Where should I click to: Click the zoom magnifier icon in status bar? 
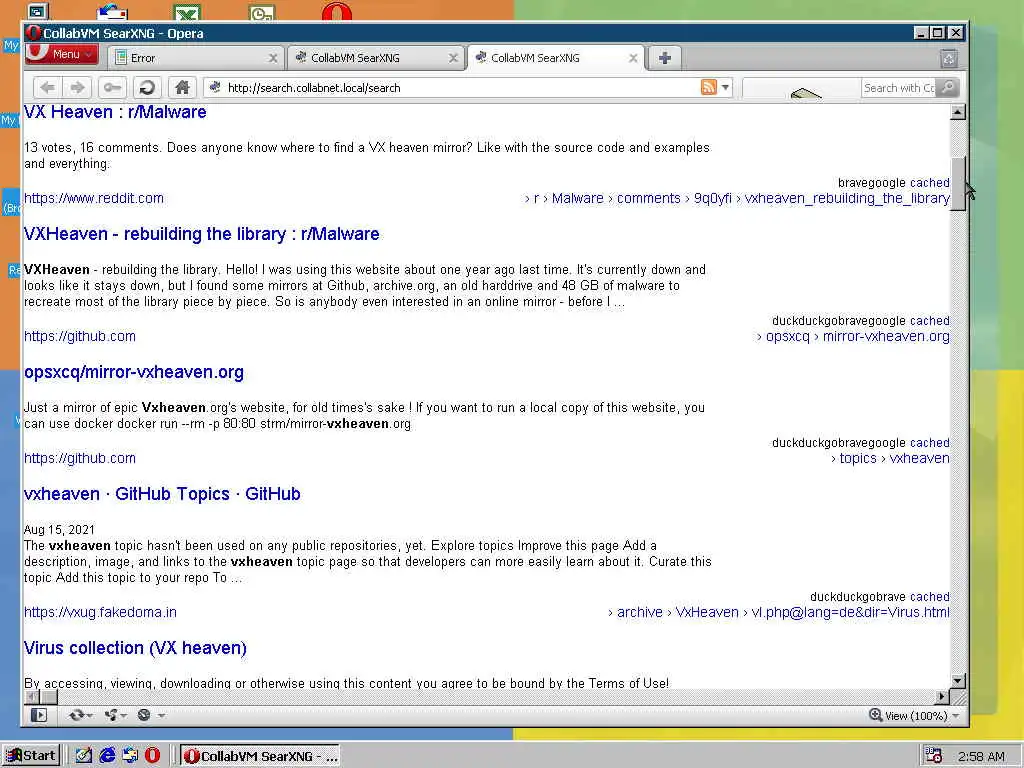tap(875, 715)
